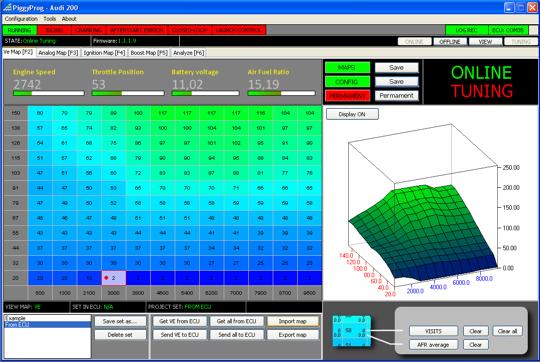Click the PiggyProg app icon in title bar
540x362 pixels.
point(7,7)
